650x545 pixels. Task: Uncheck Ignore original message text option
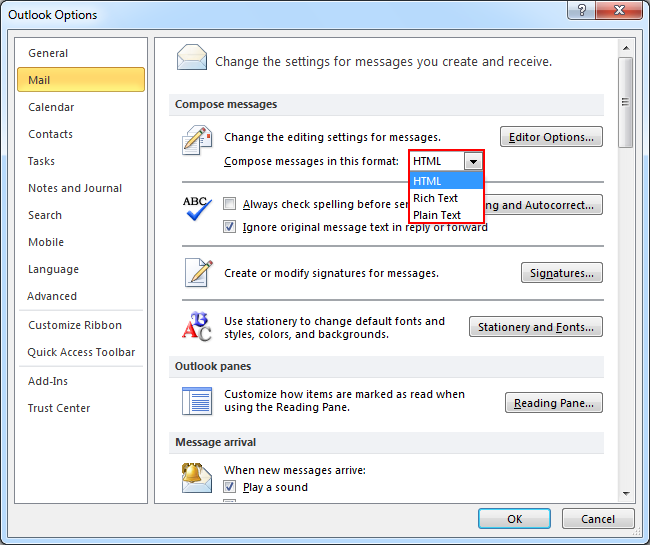coord(229,227)
